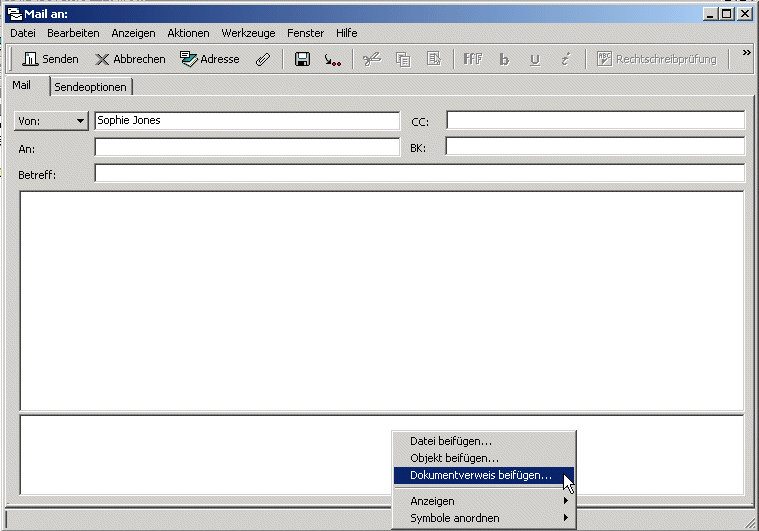Choose Objekt beifügen from context menu

[x=484, y=458]
